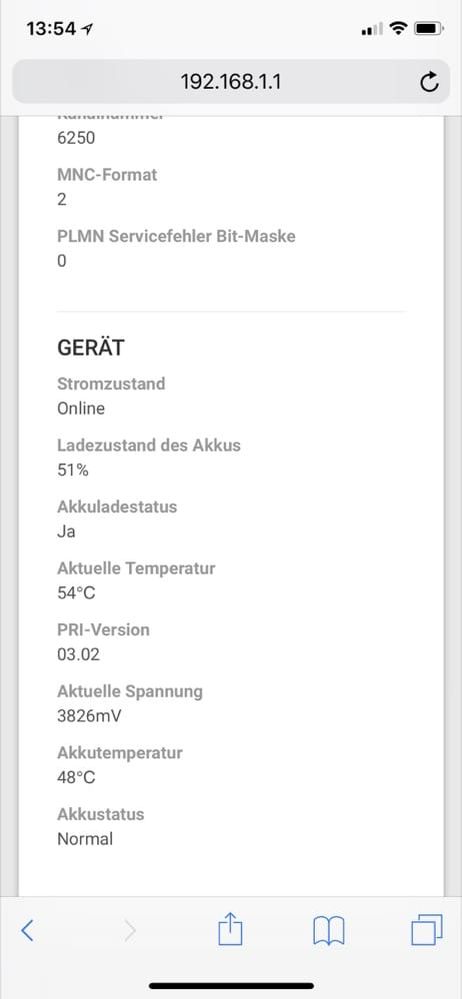Image resolution: width=462 pixels, height=999 pixels.
Task: Tap the home indicator bar
Action: (231, 986)
